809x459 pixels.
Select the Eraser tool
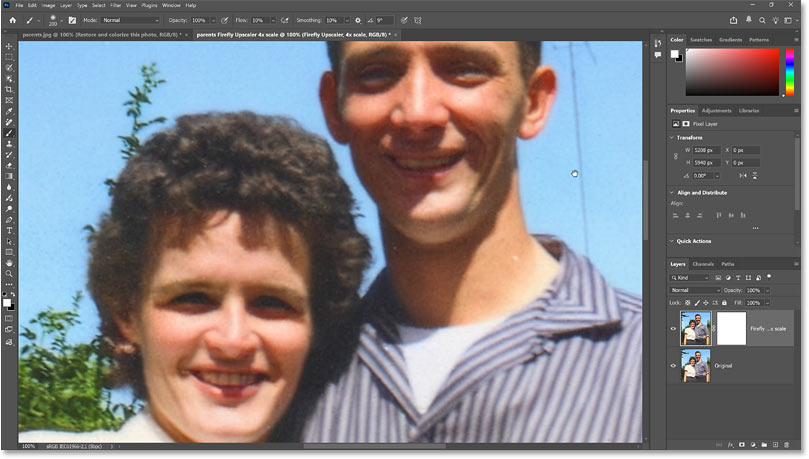coord(9,166)
